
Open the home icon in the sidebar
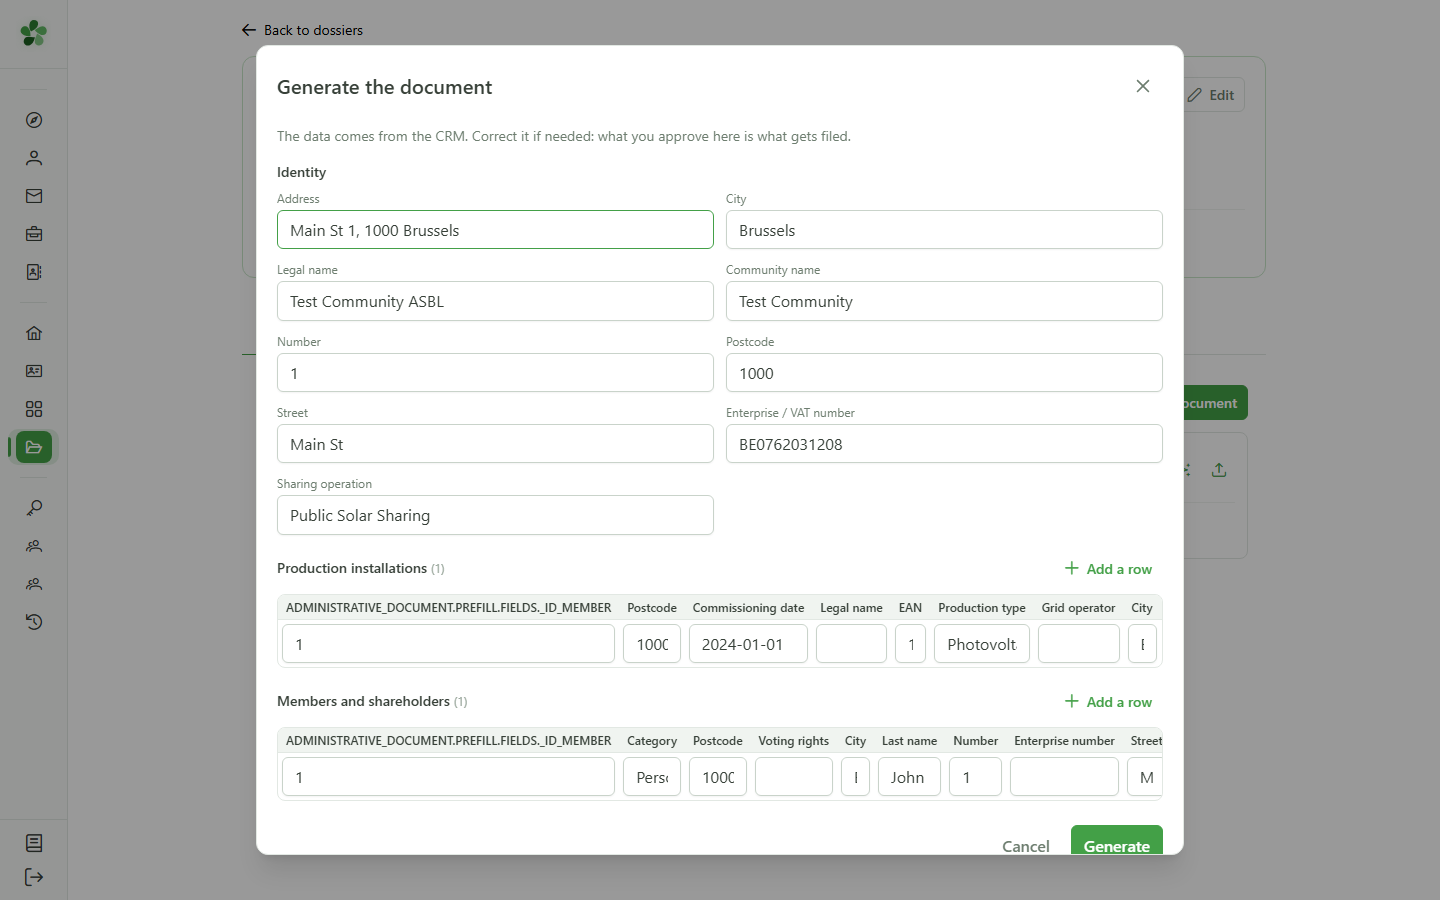[34, 333]
